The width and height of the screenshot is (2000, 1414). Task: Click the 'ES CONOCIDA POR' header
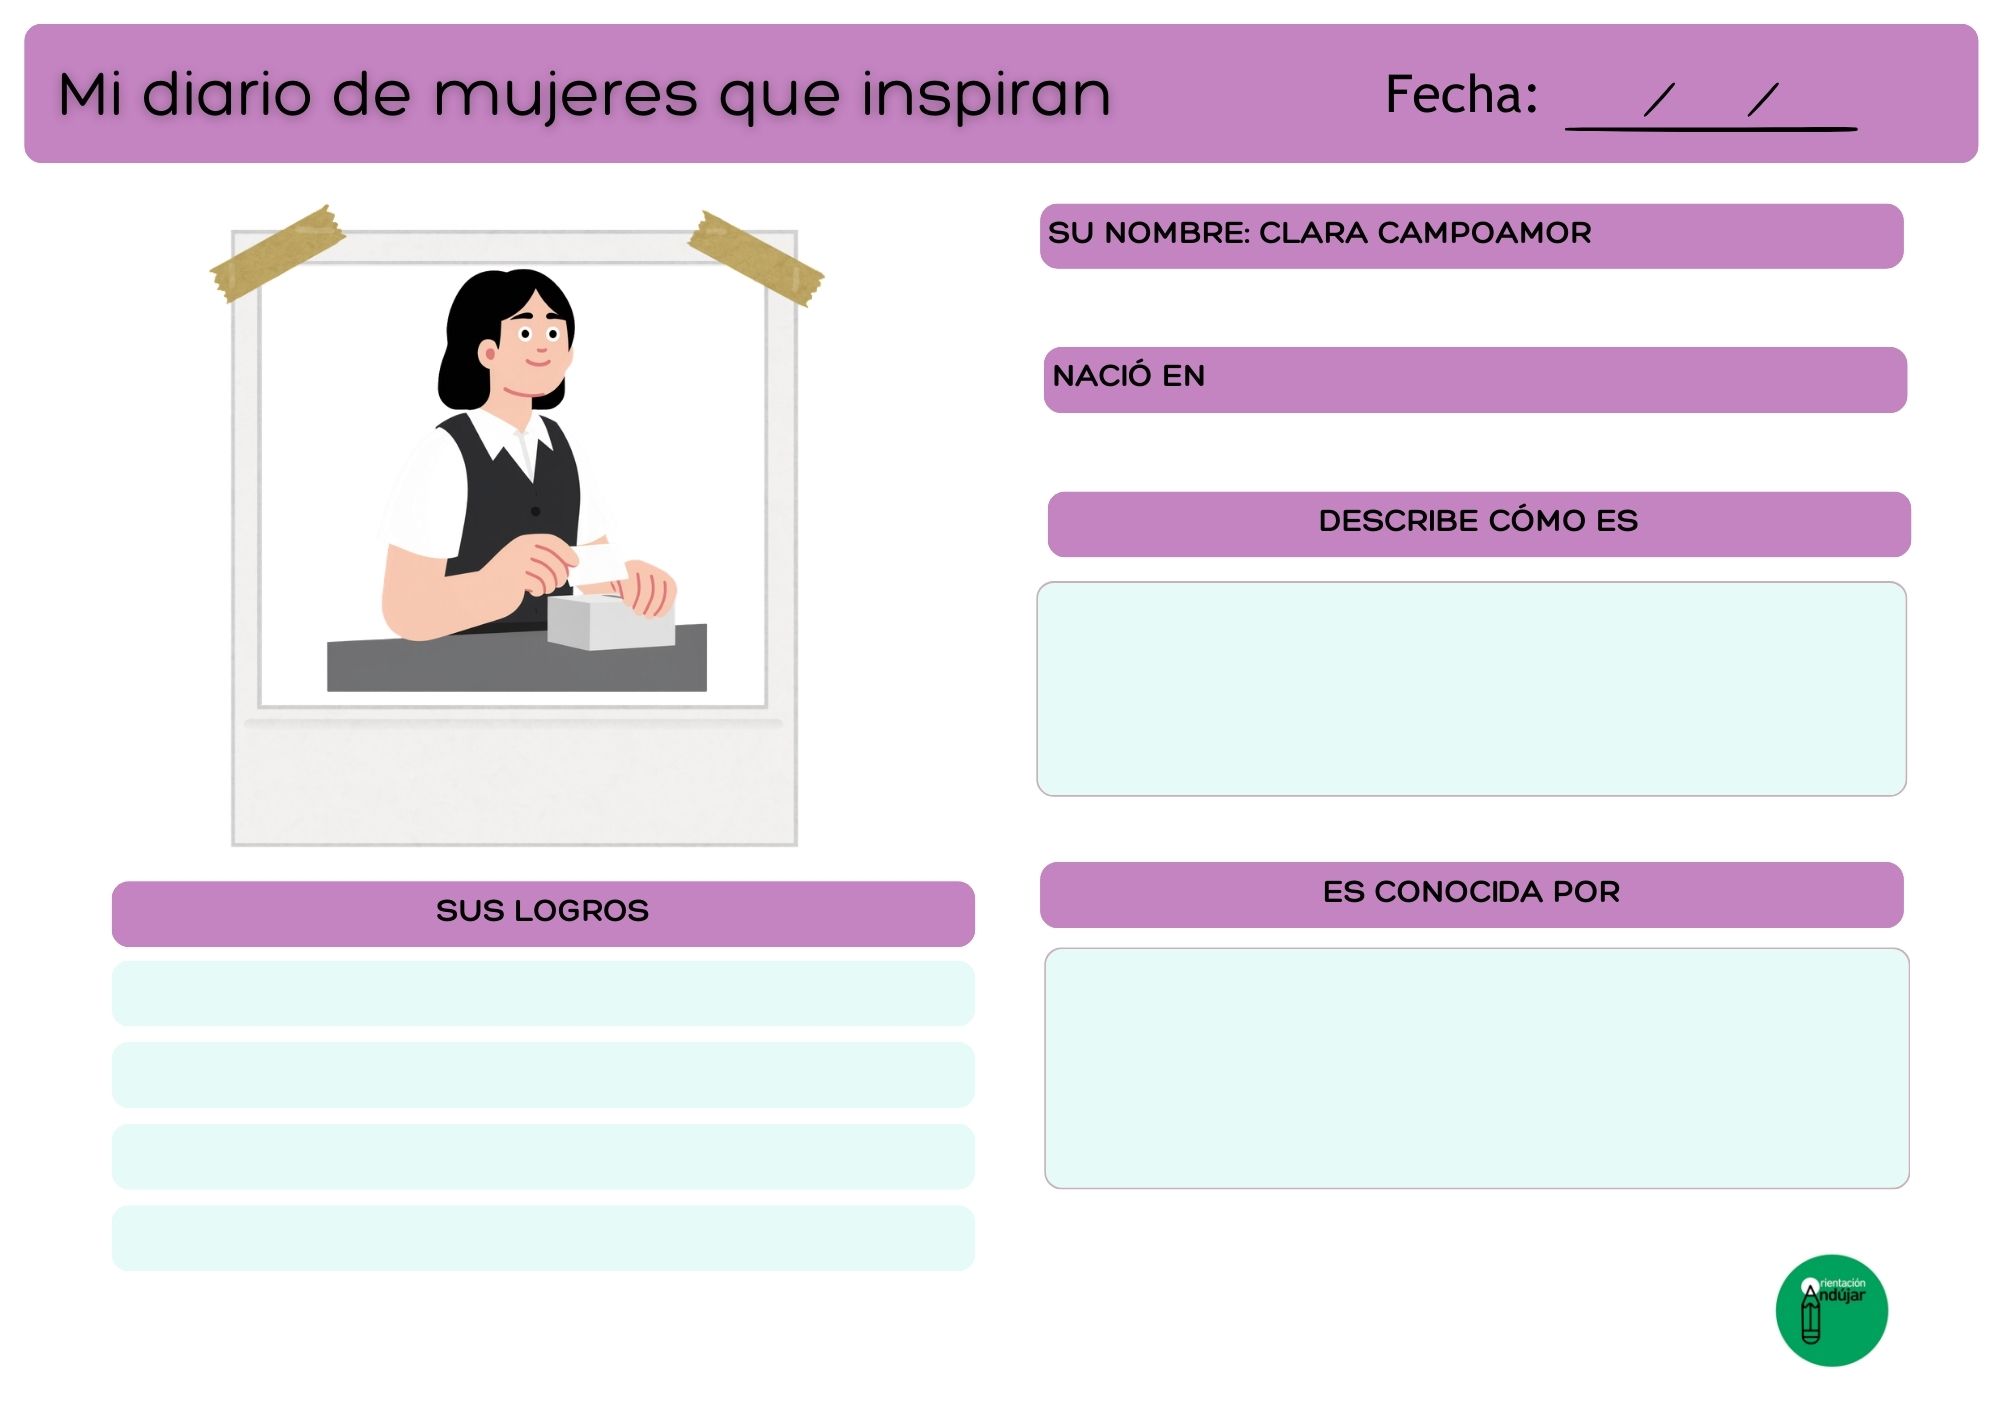[x=1471, y=894]
